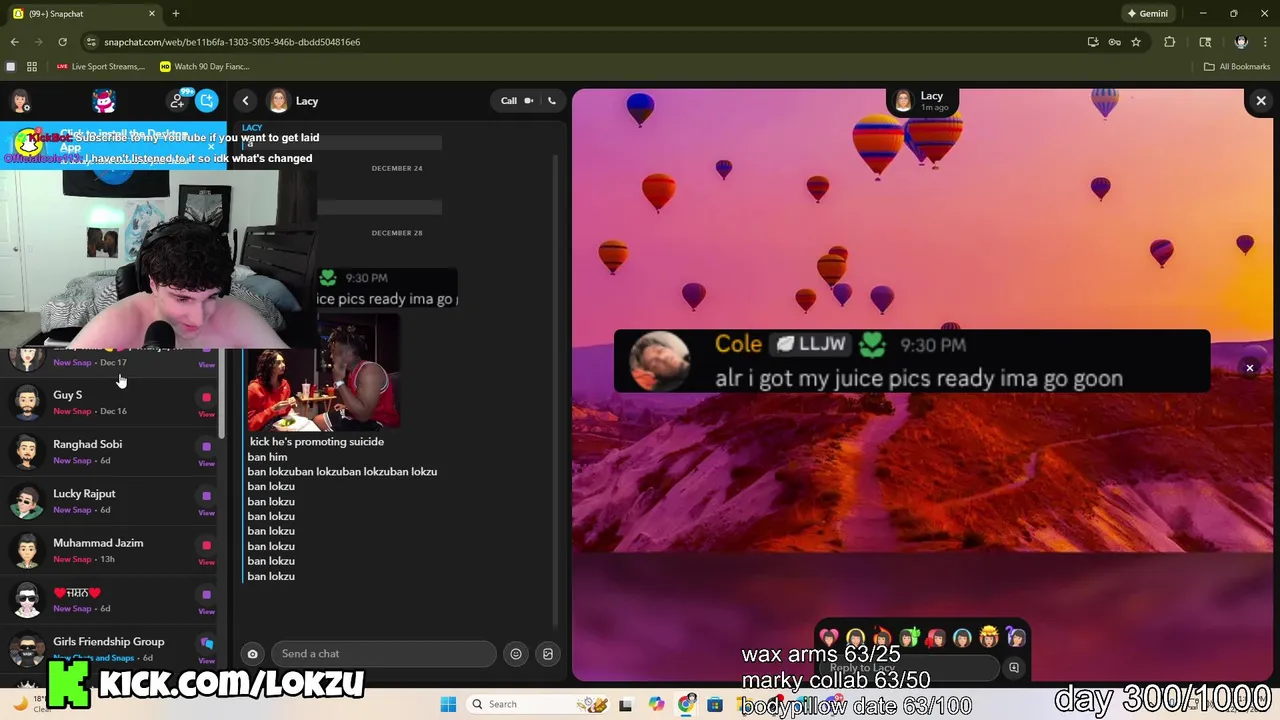Open the Gemini button in Chrome
The height and width of the screenshot is (720, 1280).
[x=1147, y=14]
